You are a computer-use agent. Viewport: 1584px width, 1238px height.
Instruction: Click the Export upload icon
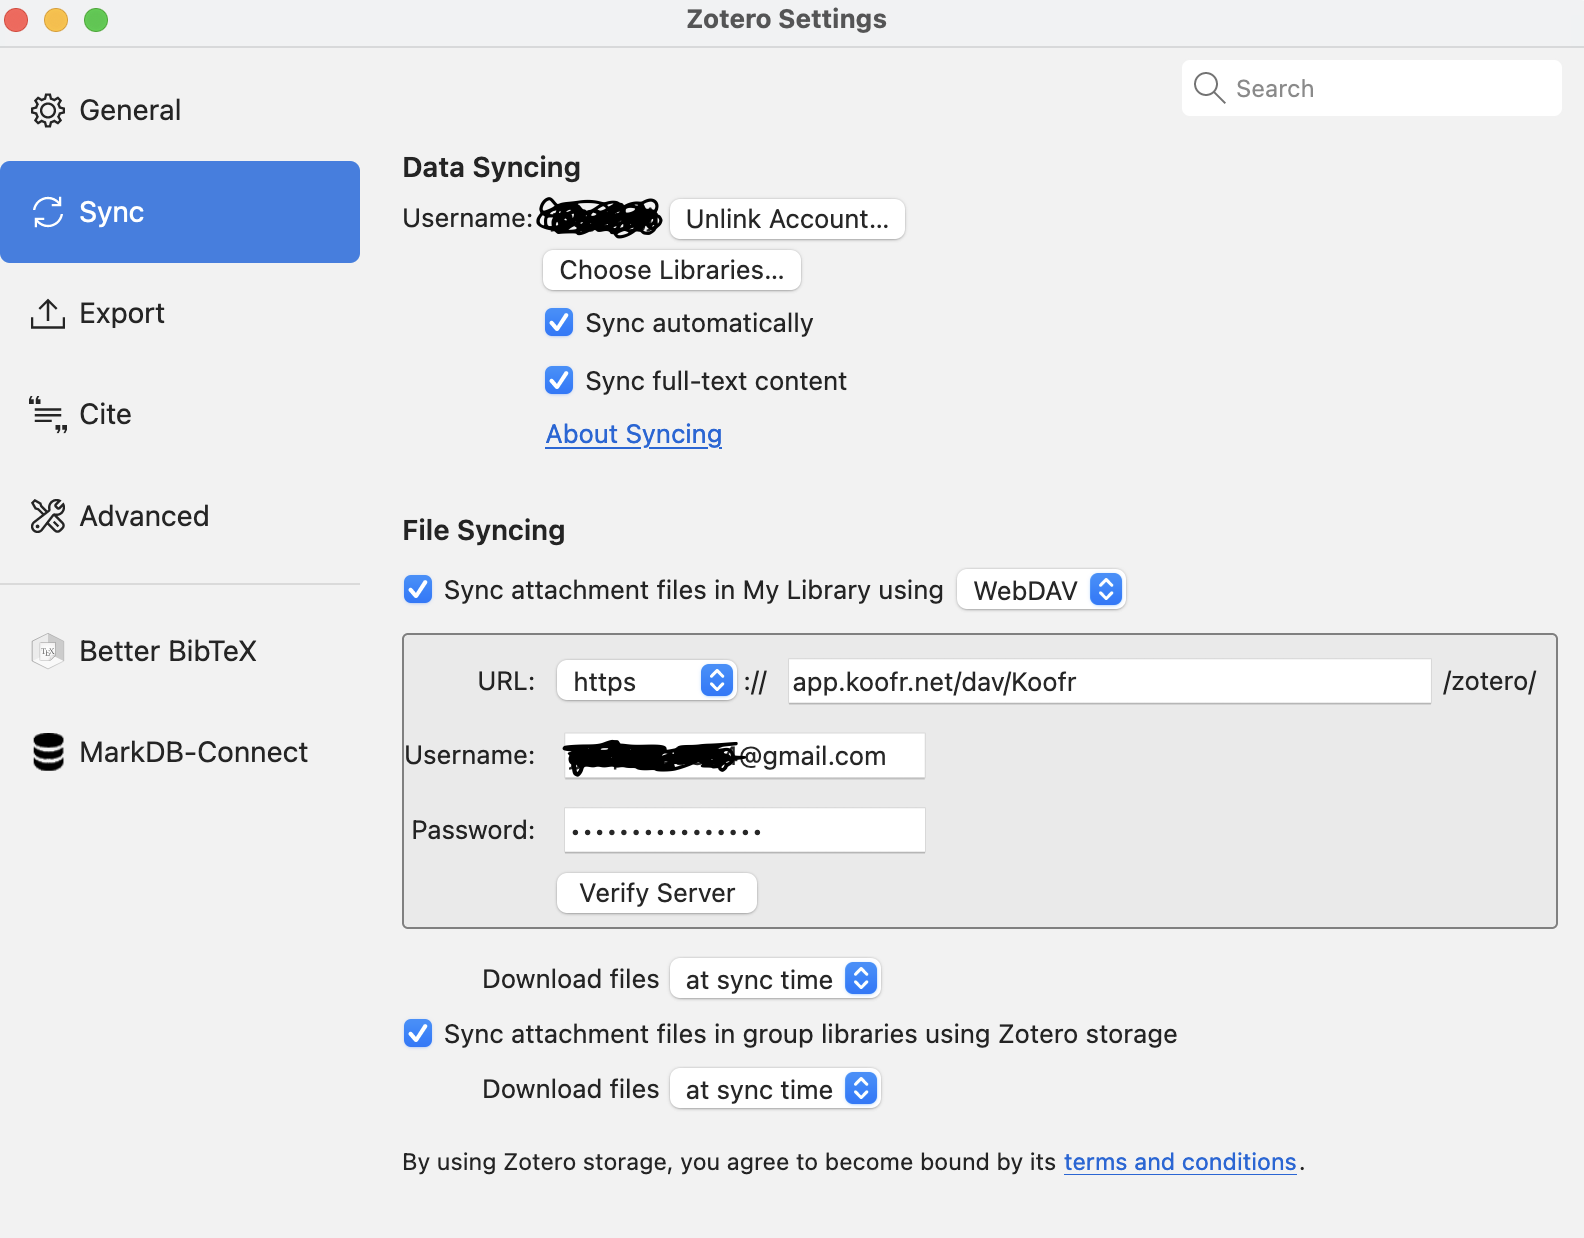coord(48,313)
